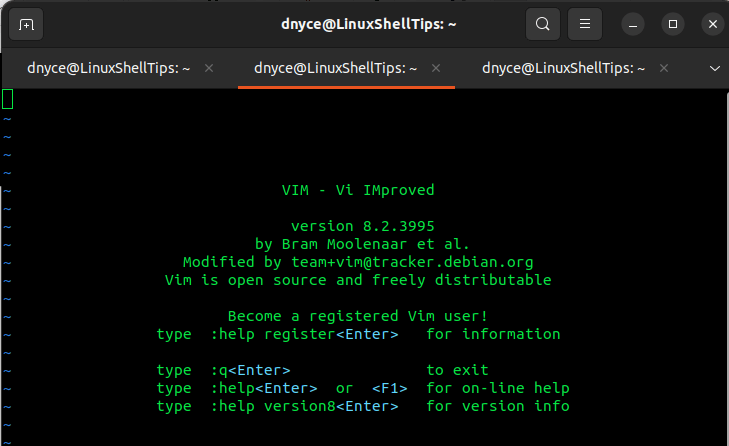Click the ':help version8<Enter>' text
The height and width of the screenshot is (446, 729).
click(x=305, y=406)
